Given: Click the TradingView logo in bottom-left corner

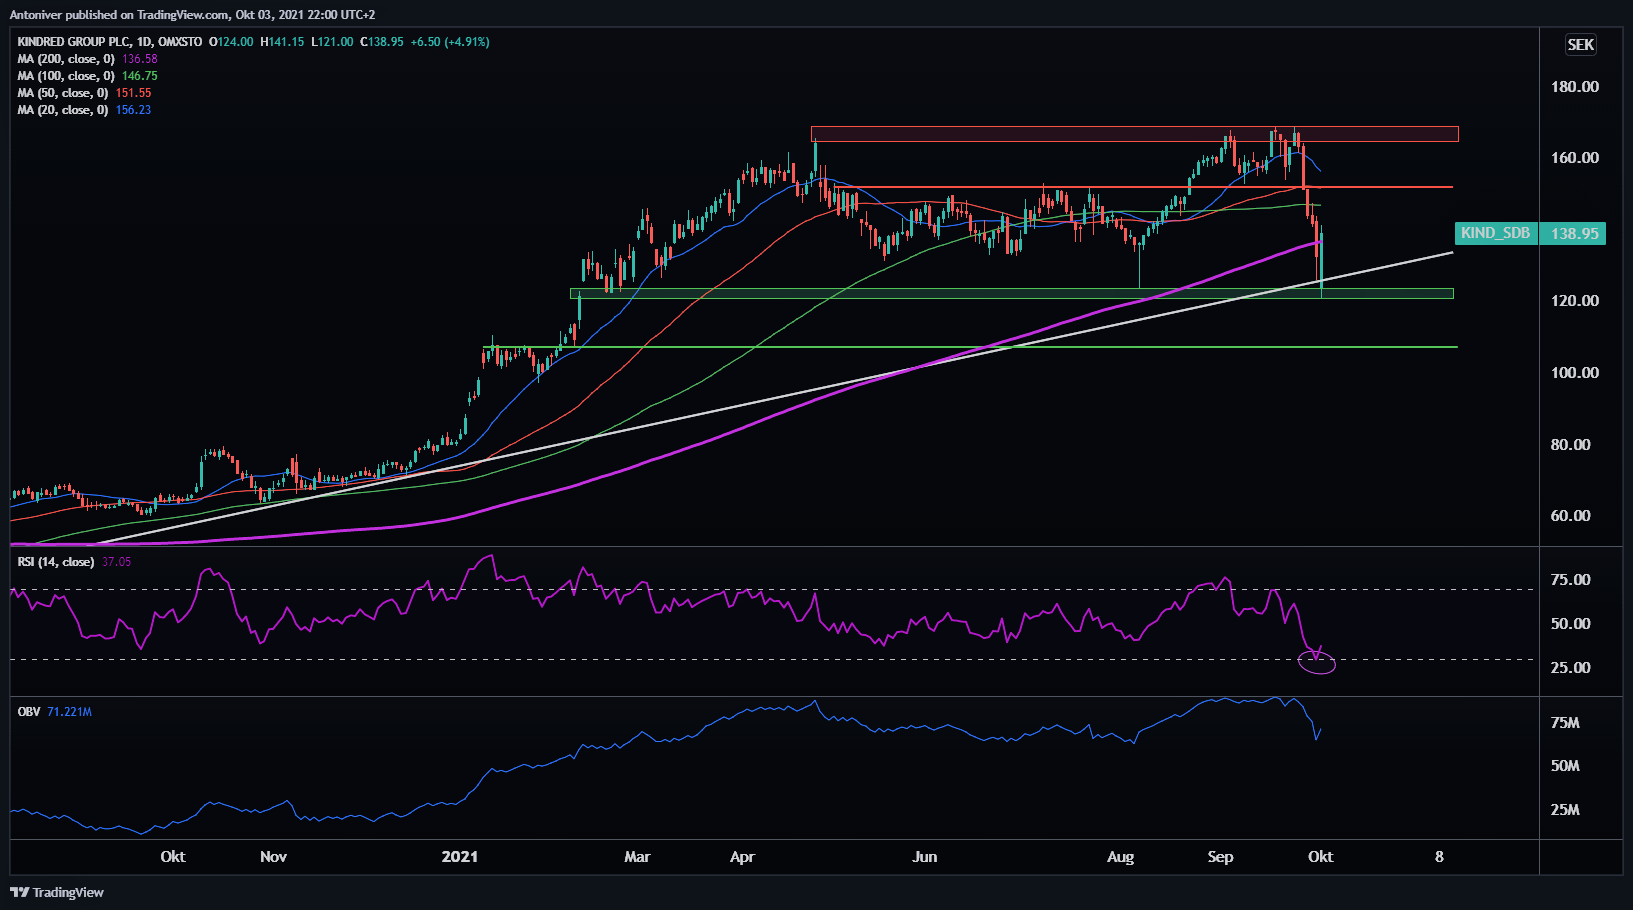Looking at the screenshot, I should point(57,892).
